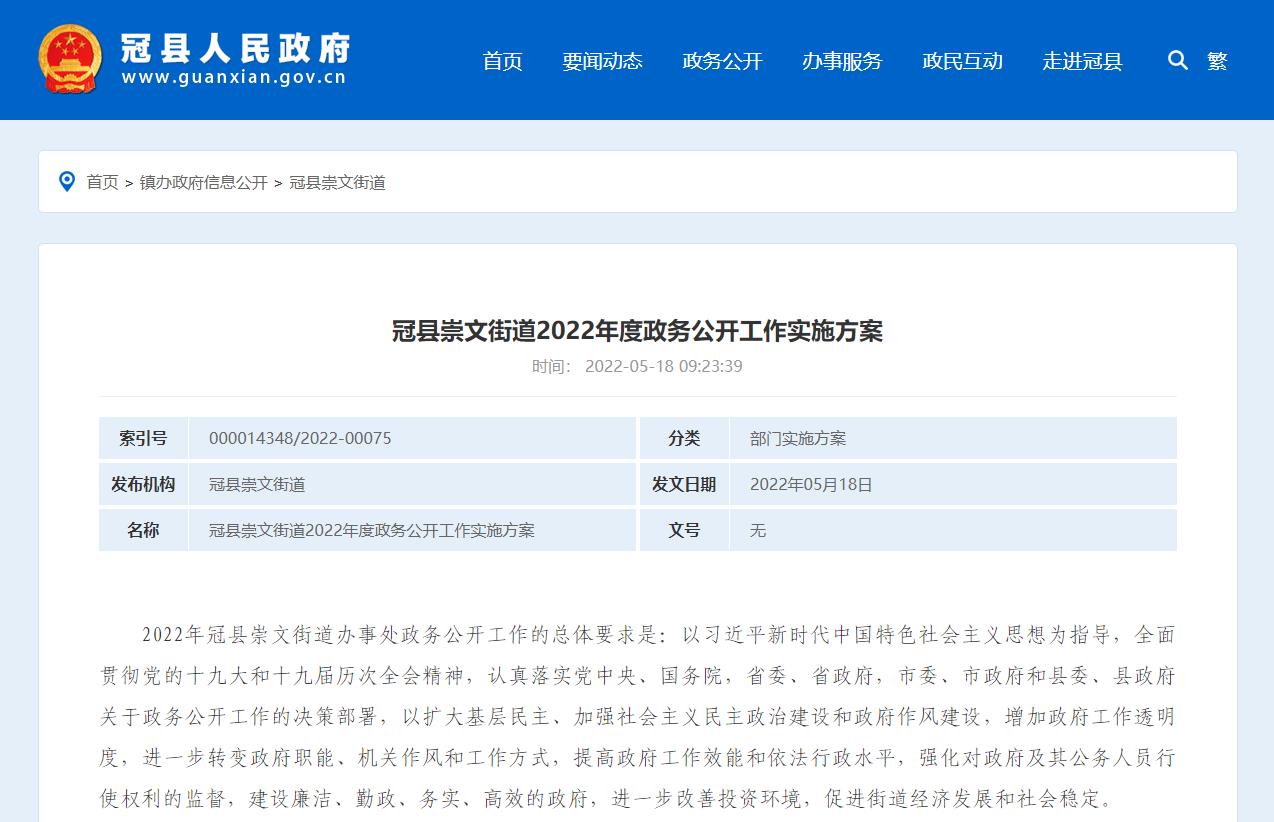Image resolution: width=1274 pixels, height=822 pixels.
Task: Open the search magnifier icon
Action: (1178, 61)
